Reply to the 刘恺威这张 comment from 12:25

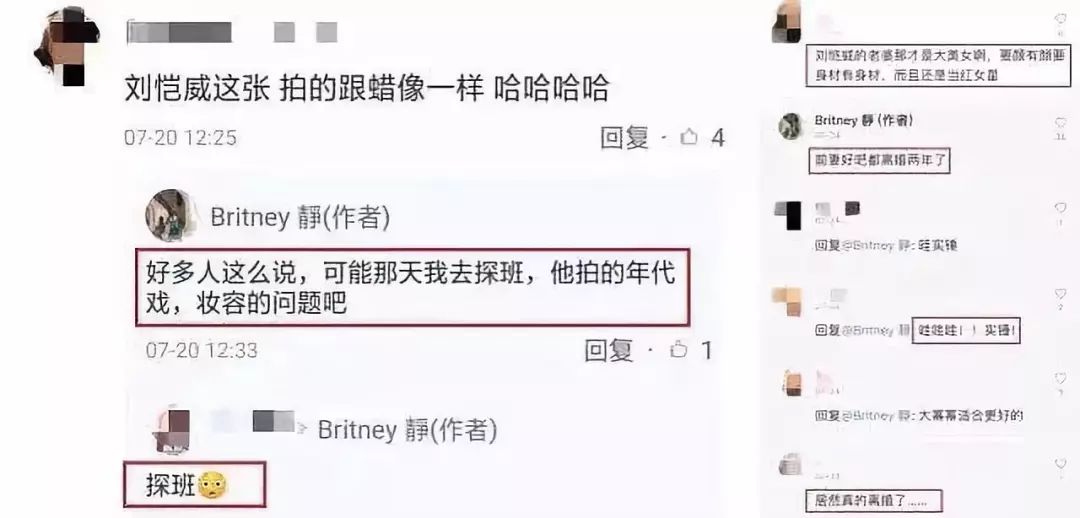[624, 138]
